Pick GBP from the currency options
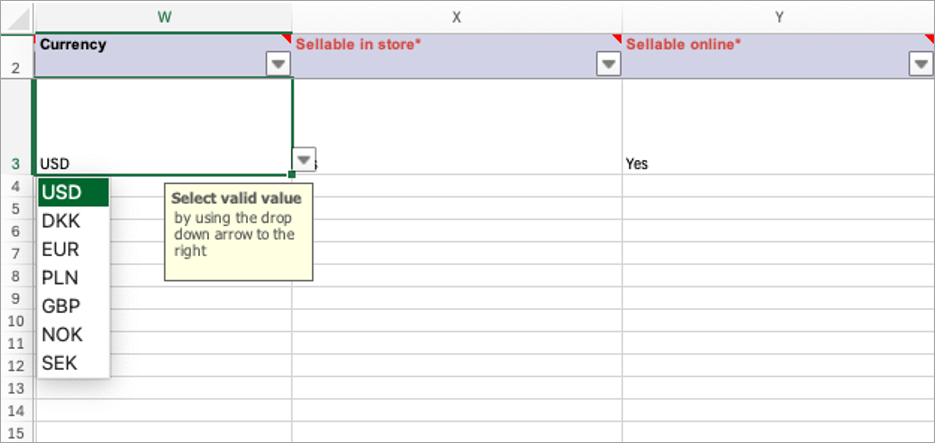This screenshot has width=935, height=443. click(62, 306)
